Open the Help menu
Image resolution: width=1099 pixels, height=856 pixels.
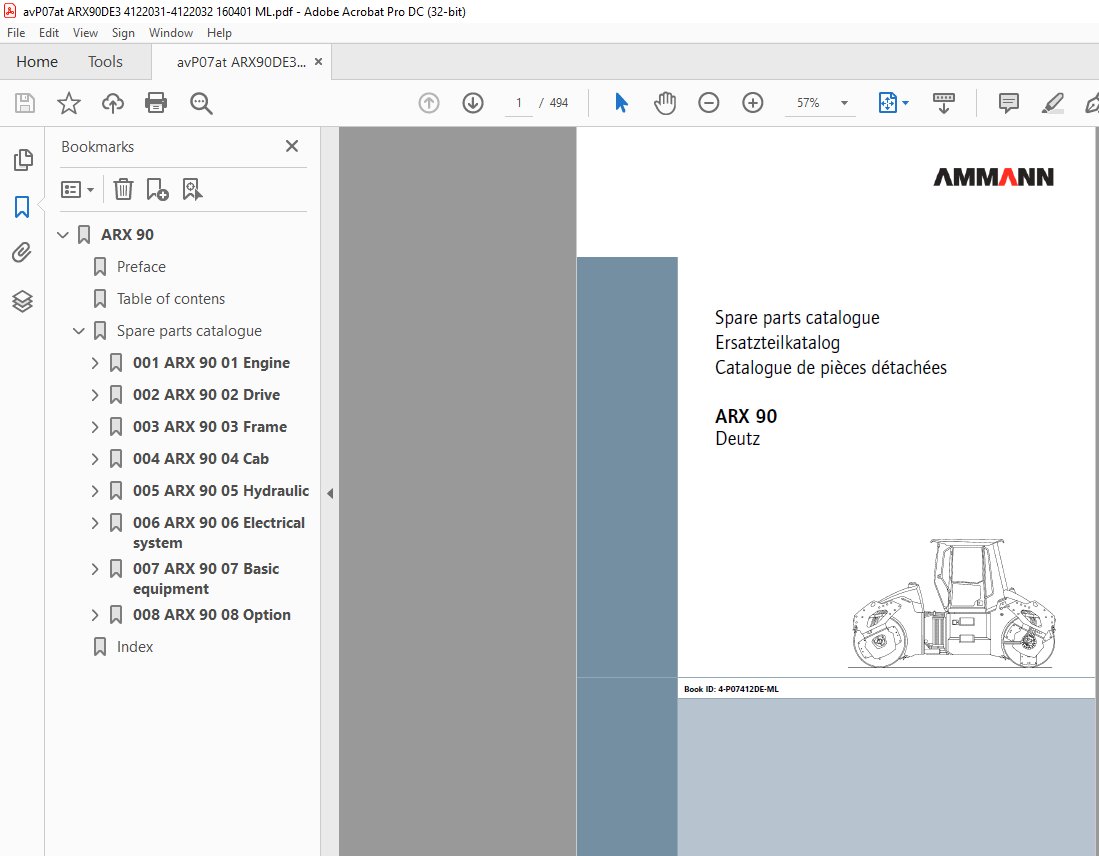point(219,33)
